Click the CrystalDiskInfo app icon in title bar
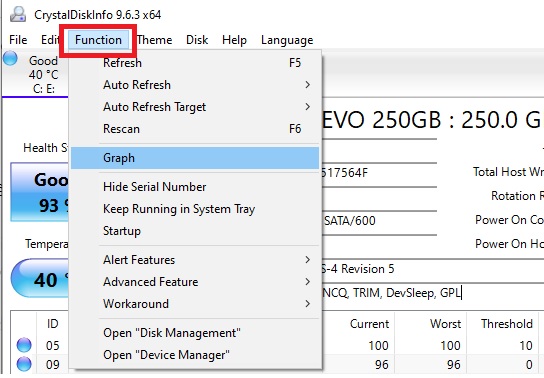 [18, 14]
